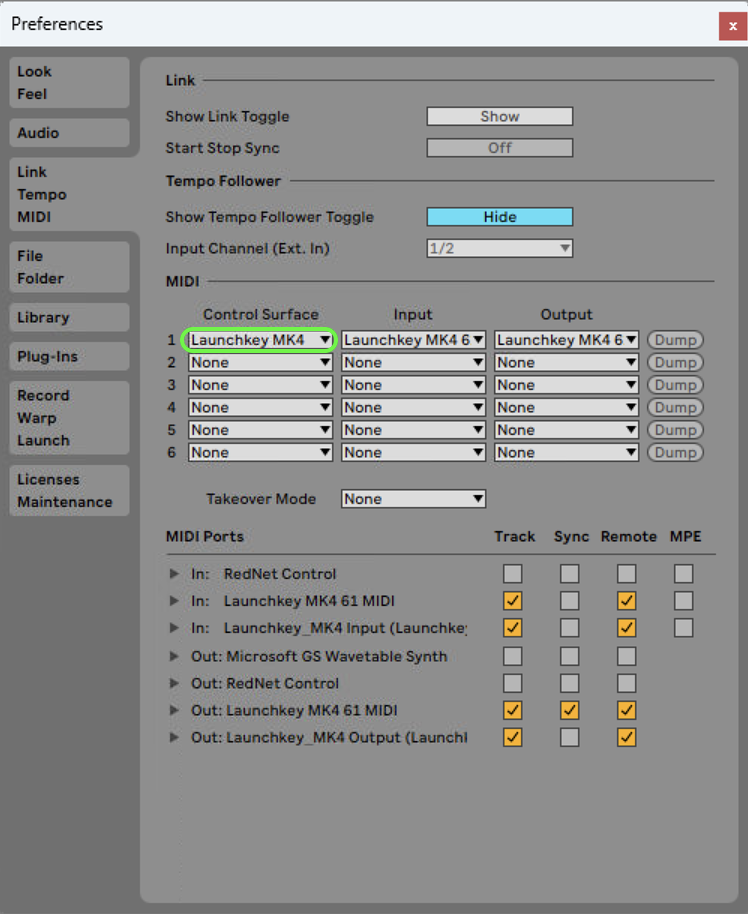Click the Dump button in row 2
The height and width of the screenshot is (914, 748).
click(x=675, y=363)
